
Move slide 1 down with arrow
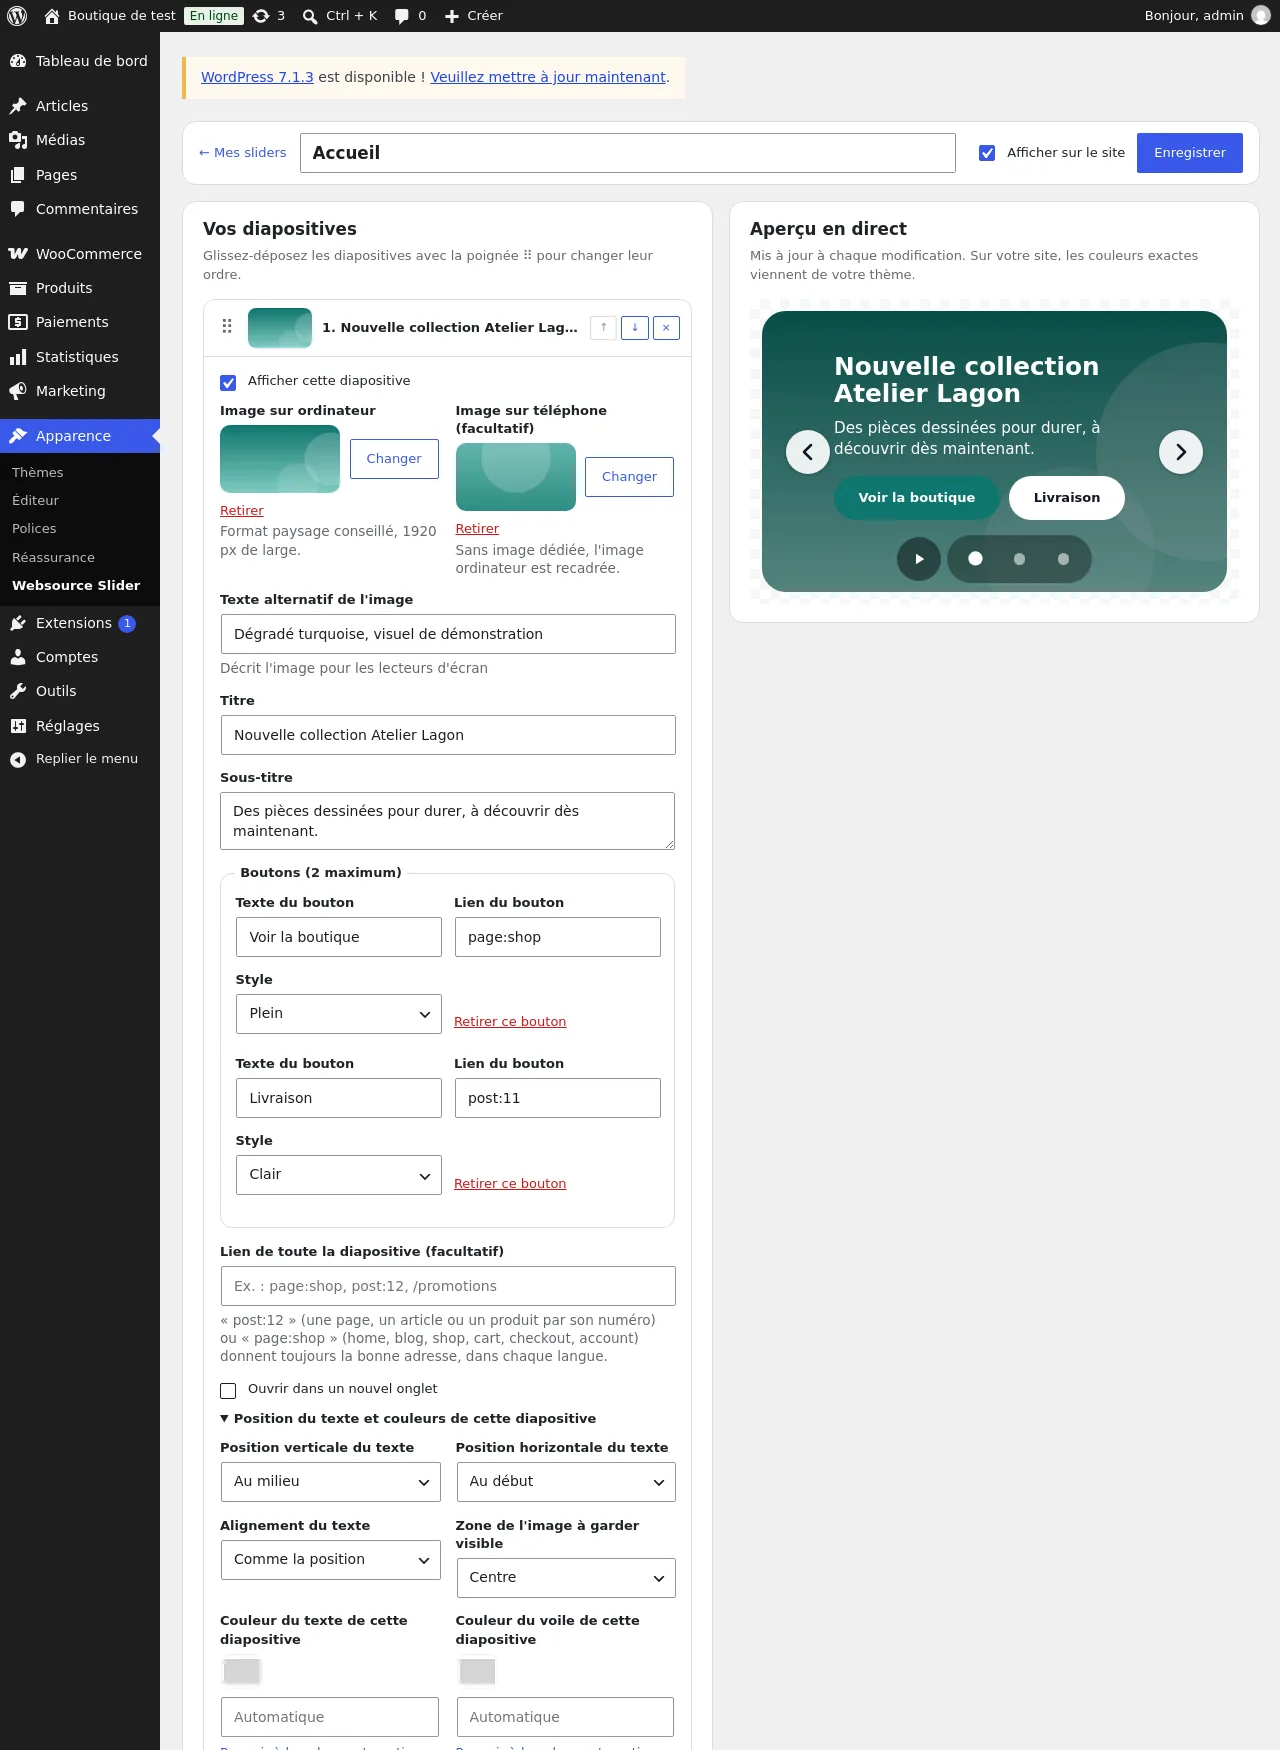pos(635,327)
